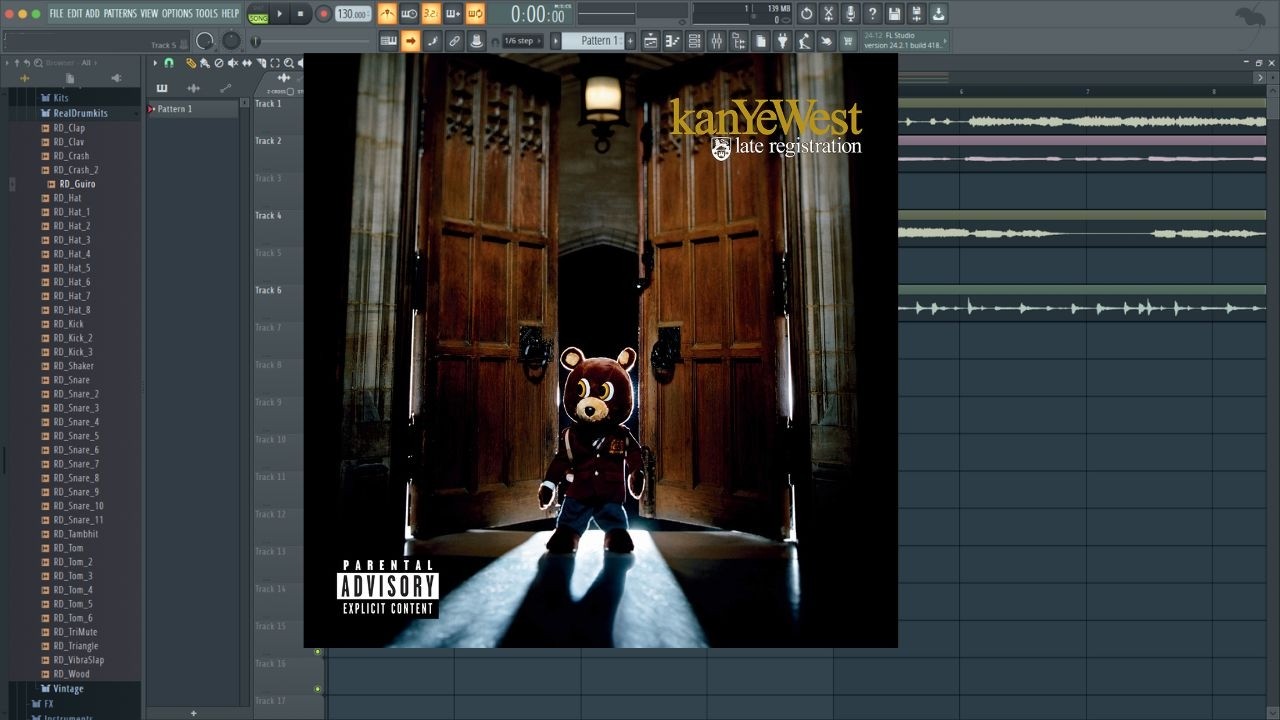Open the Pattern 1 selector dropdown
Screen dimensions: 1280x720
click(x=591, y=41)
